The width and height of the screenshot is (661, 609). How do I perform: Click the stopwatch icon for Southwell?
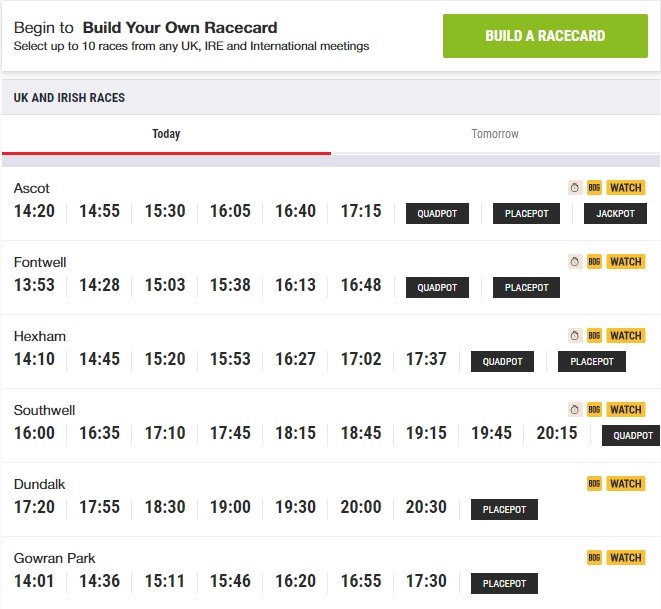point(575,410)
